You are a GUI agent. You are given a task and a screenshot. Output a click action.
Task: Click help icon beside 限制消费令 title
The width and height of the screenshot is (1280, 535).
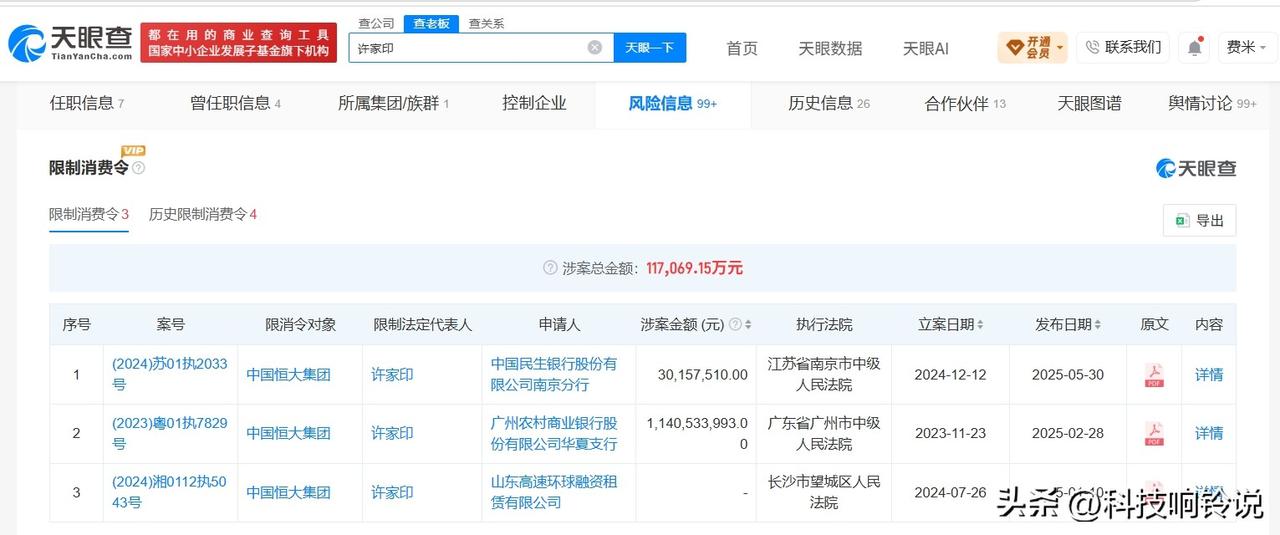click(x=138, y=168)
